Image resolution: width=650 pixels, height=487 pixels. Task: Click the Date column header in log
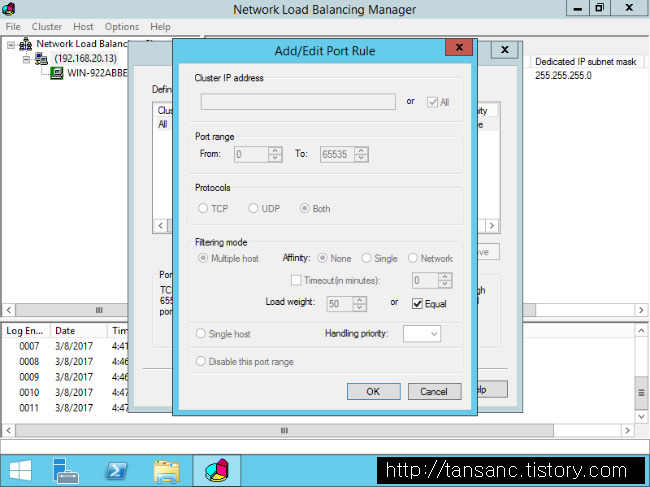tap(78, 330)
